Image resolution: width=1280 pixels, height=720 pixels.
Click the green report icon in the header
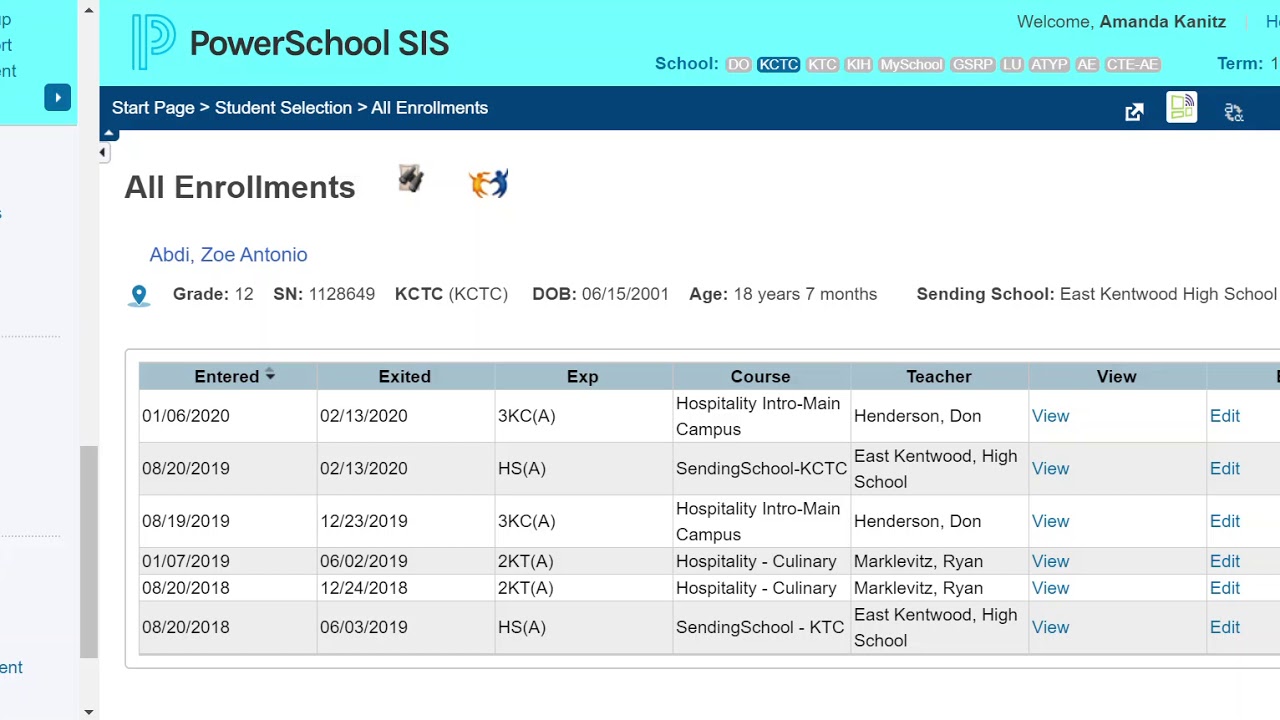(x=1182, y=107)
